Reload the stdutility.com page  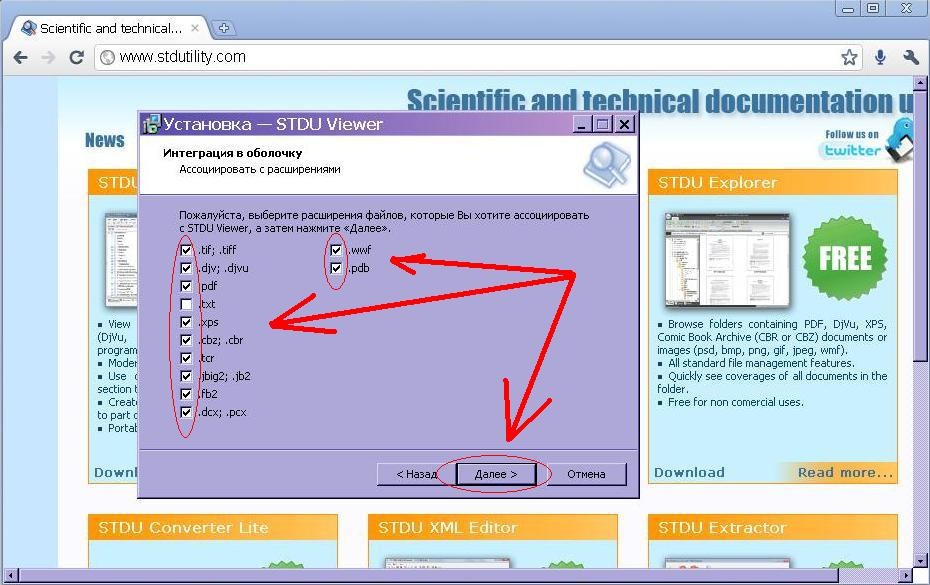tap(77, 58)
